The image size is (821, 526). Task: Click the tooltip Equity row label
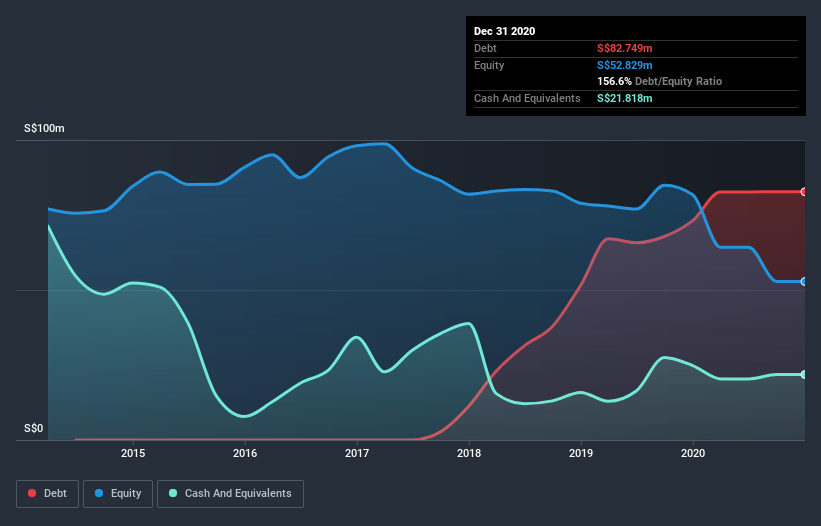point(489,65)
